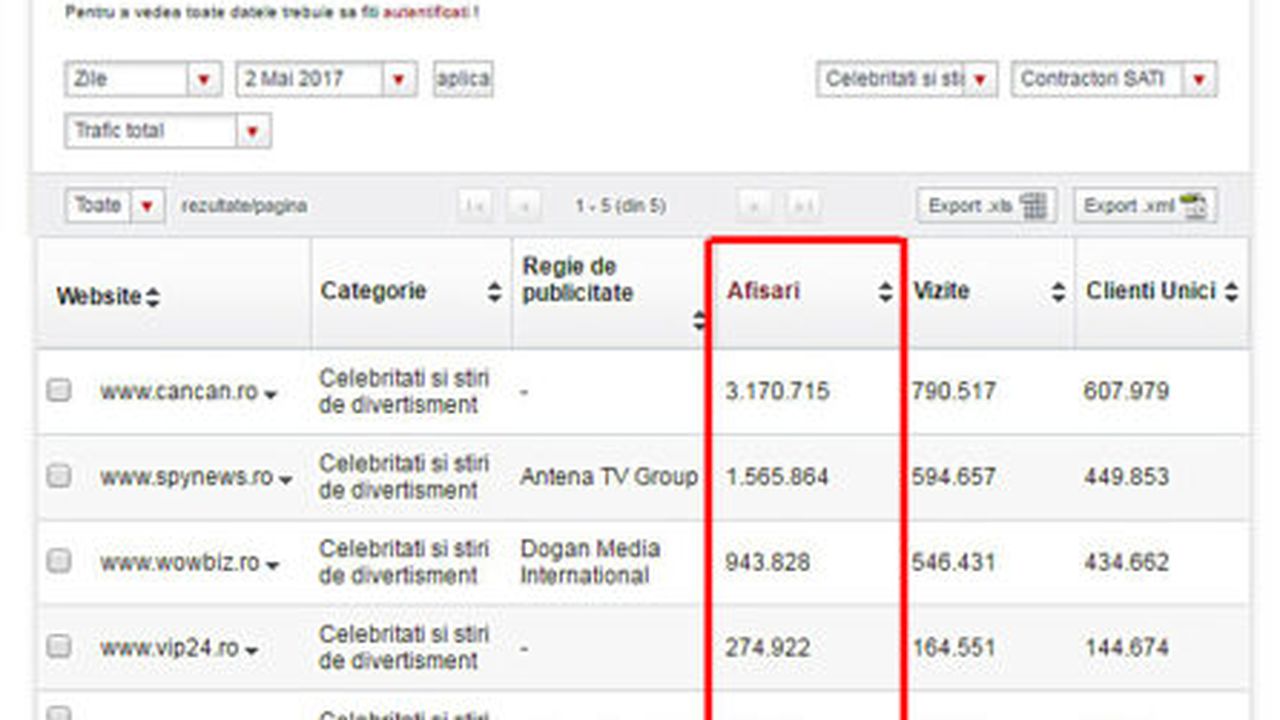Viewport: 1280px width, 720px height.
Task: Select the Clienti Unici value 144.674
Action: tap(1126, 648)
